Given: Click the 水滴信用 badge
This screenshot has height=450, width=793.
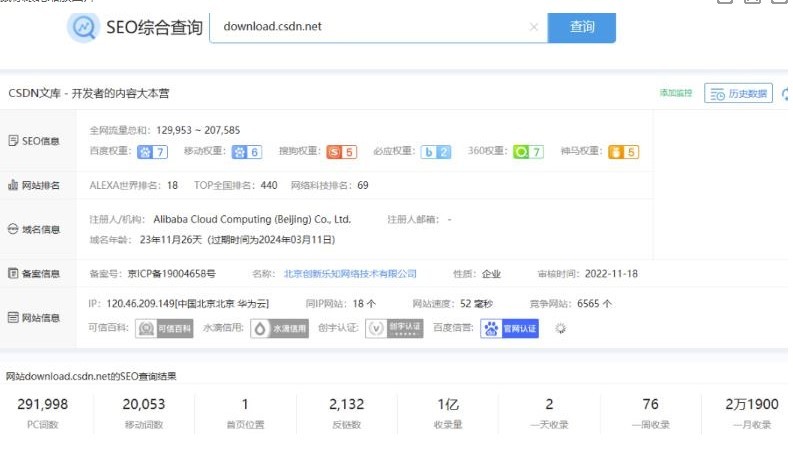Looking at the screenshot, I should coord(279,329).
